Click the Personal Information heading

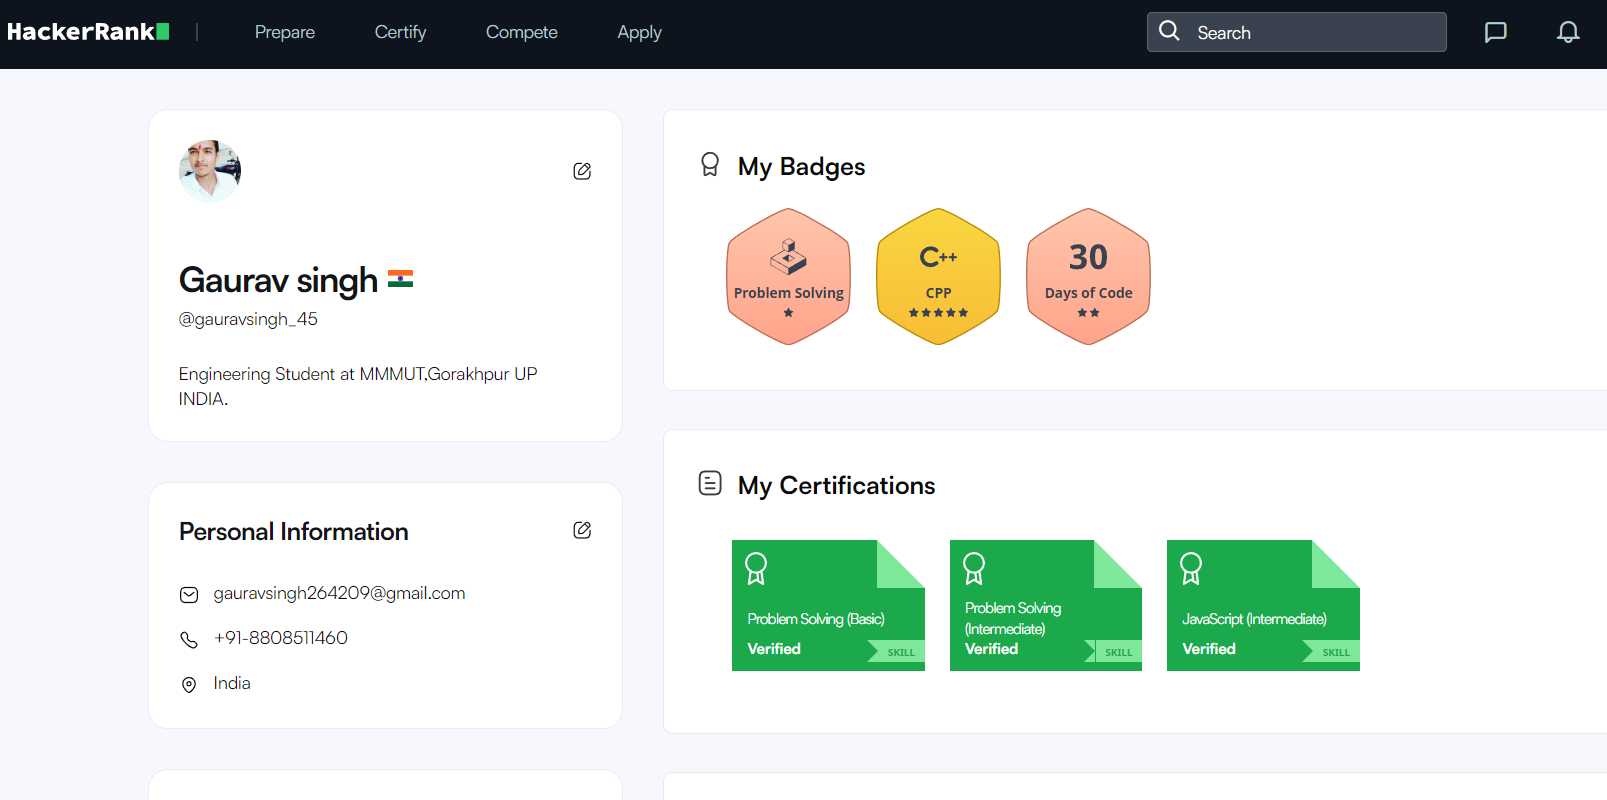coord(293,531)
